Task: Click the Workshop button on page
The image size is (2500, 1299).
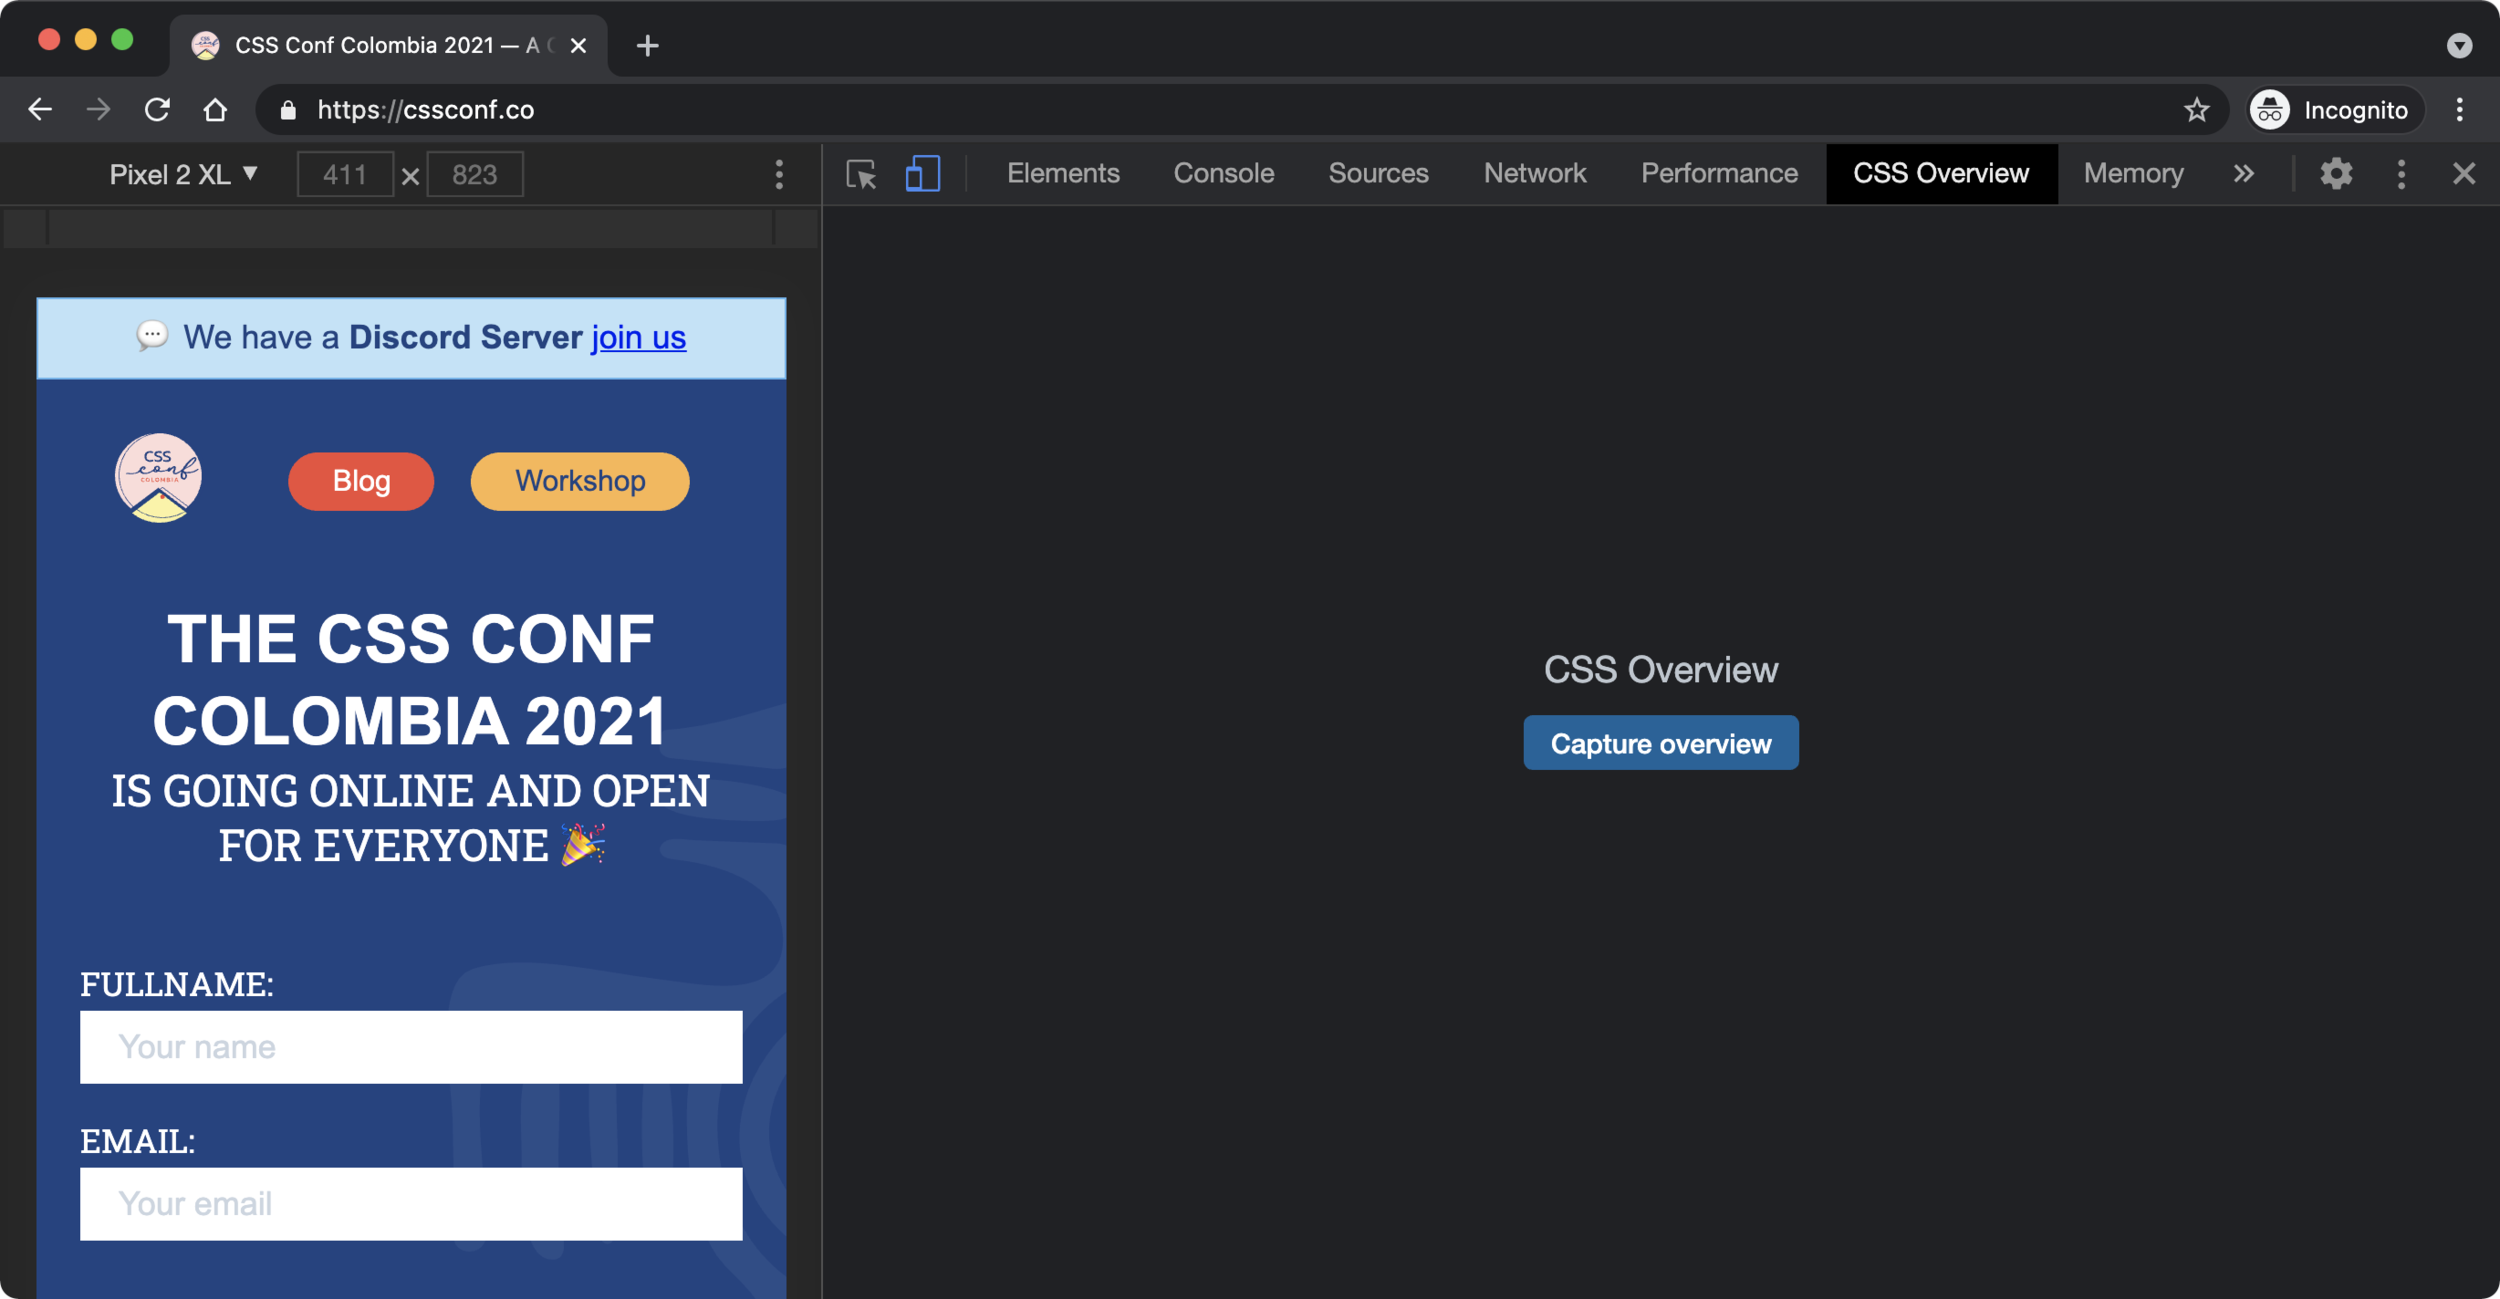Action: 580,482
